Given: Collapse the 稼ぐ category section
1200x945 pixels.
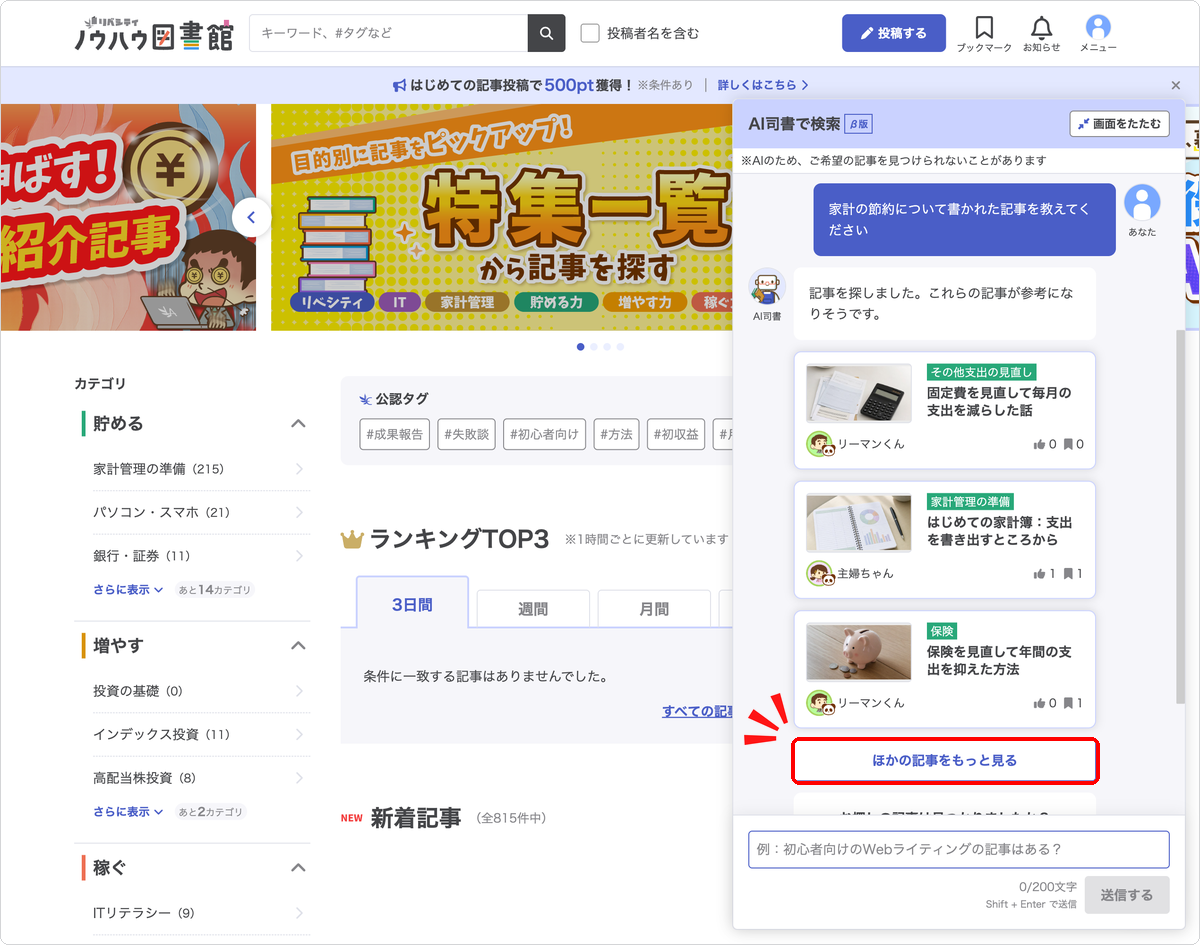Looking at the screenshot, I should pyautogui.click(x=298, y=868).
